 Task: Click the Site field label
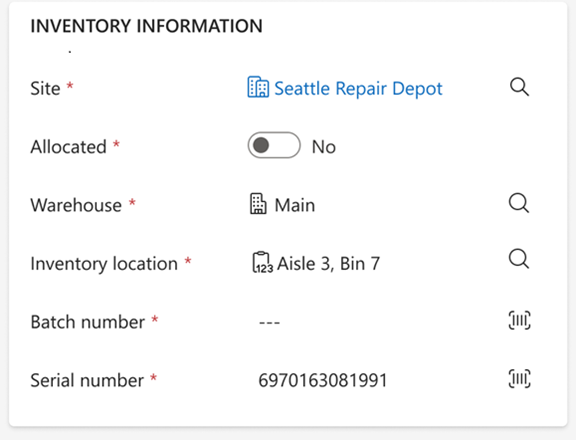(45, 89)
